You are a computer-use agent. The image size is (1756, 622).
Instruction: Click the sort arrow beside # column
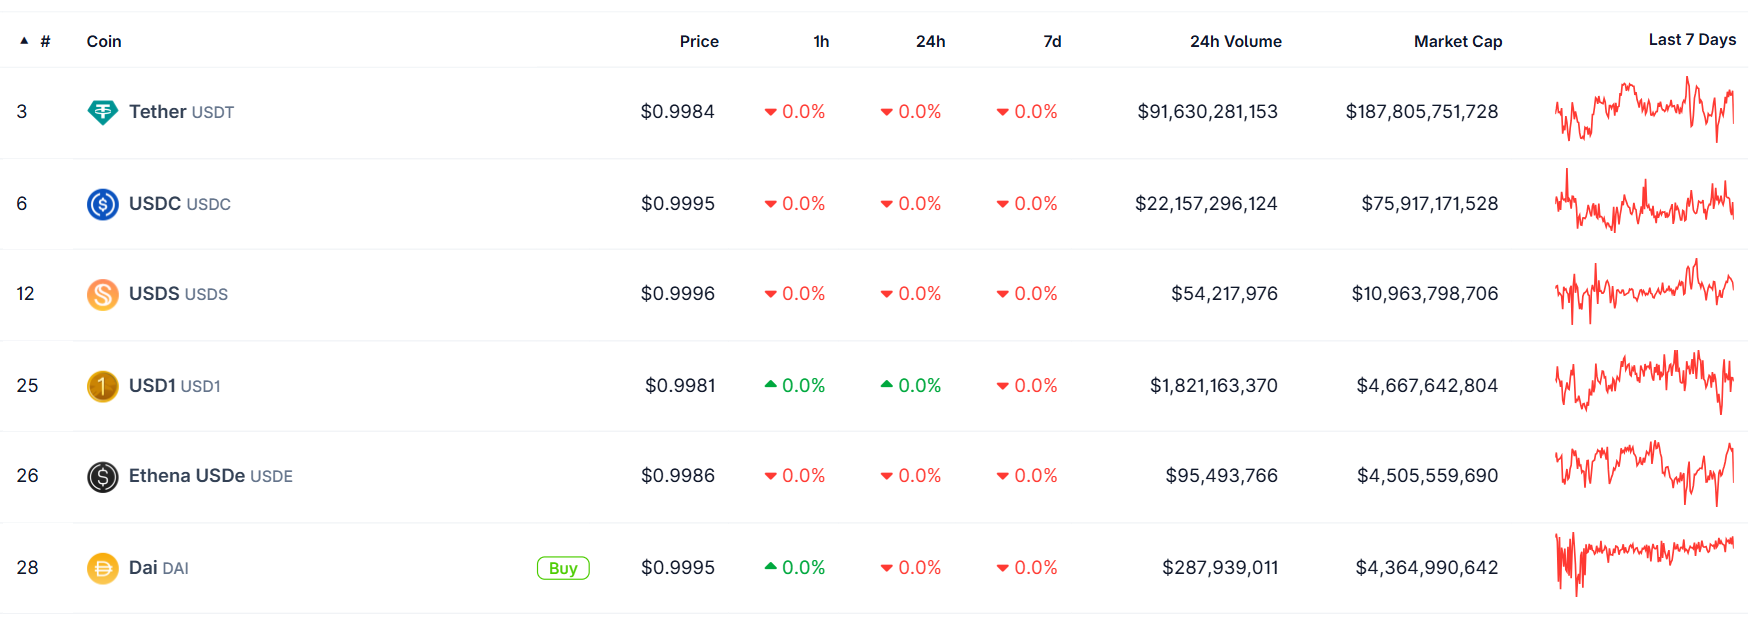[x=24, y=41]
